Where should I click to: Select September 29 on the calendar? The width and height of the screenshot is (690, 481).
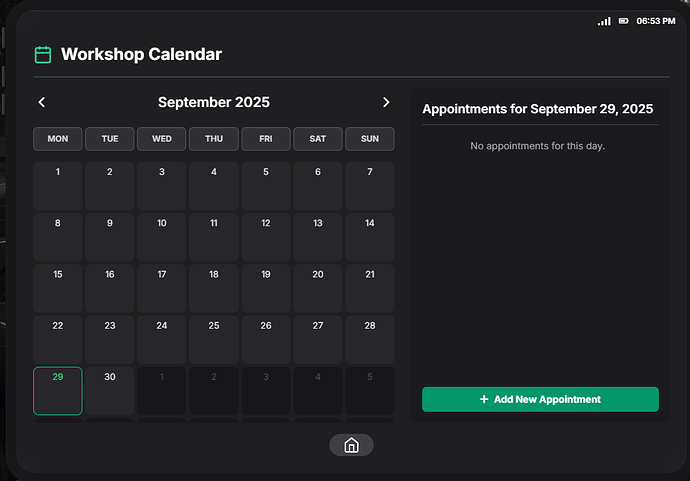pyautogui.click(x=58, y=390)
